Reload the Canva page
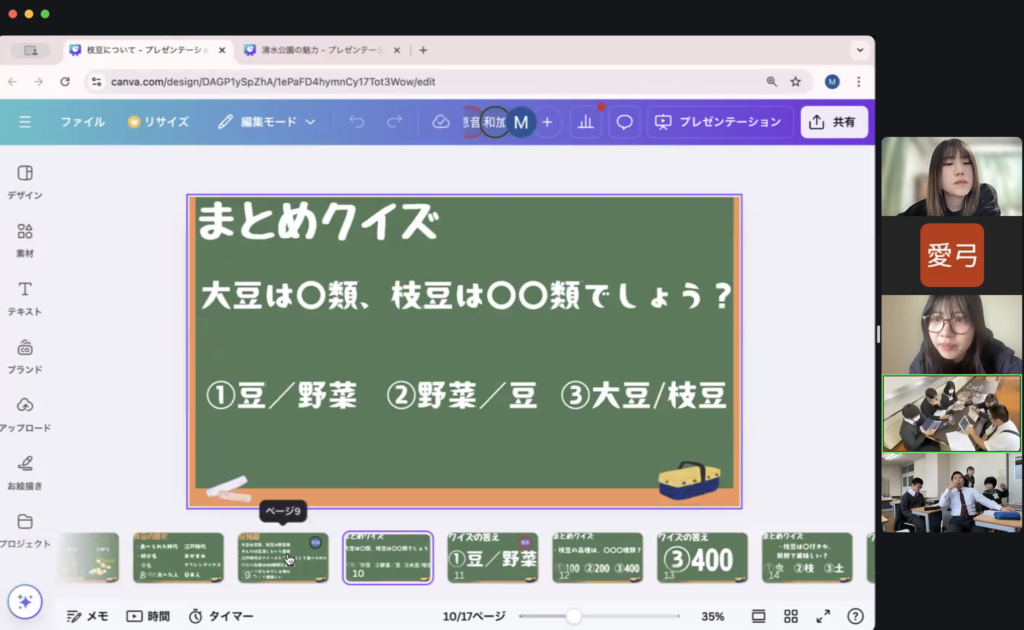 (x=65, y=82)
